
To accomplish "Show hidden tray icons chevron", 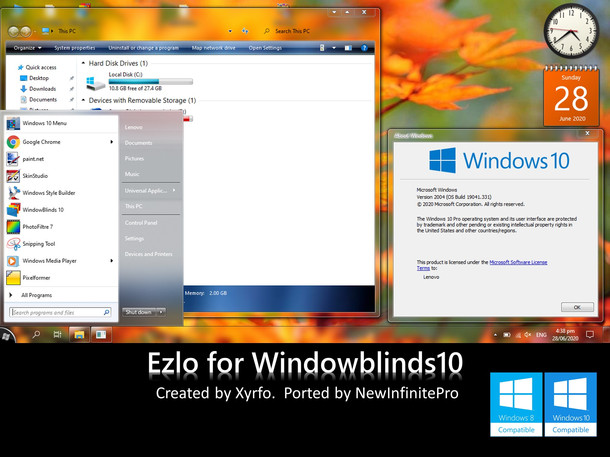I will coord(495,335).
